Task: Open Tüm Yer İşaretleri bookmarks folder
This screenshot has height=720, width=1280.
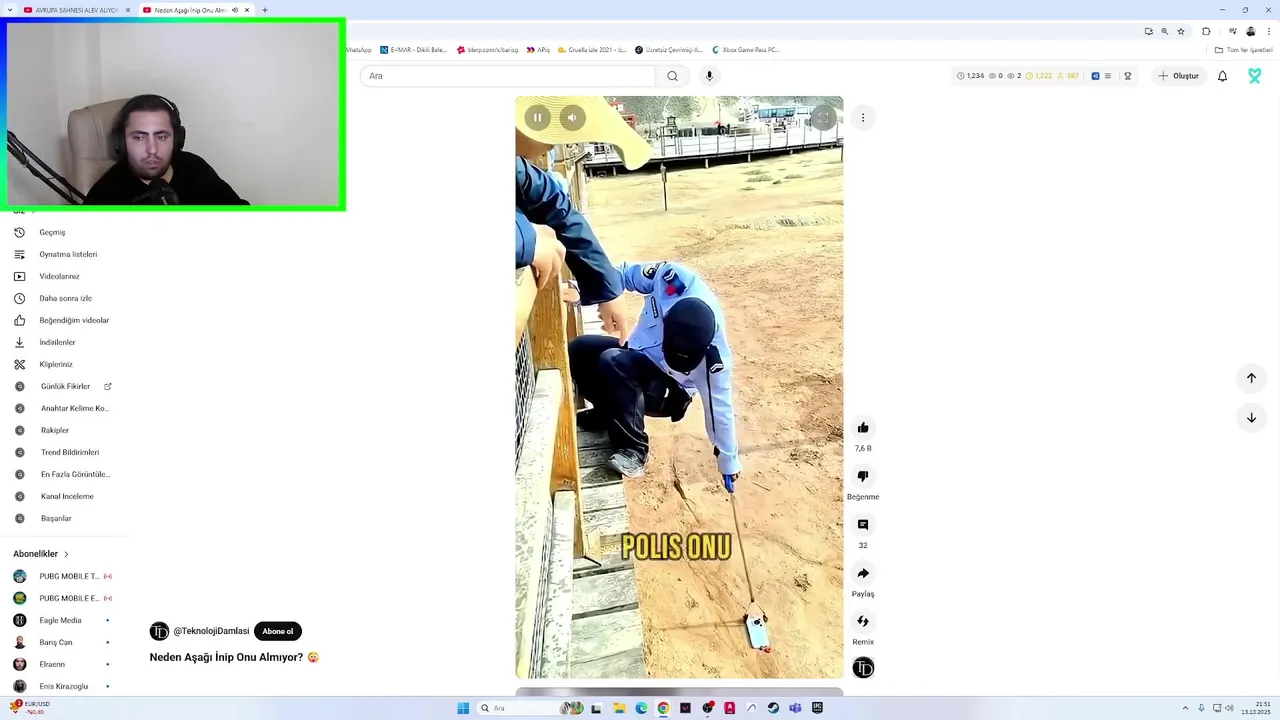Action: pyautogui.click(x=1243, y=49)
